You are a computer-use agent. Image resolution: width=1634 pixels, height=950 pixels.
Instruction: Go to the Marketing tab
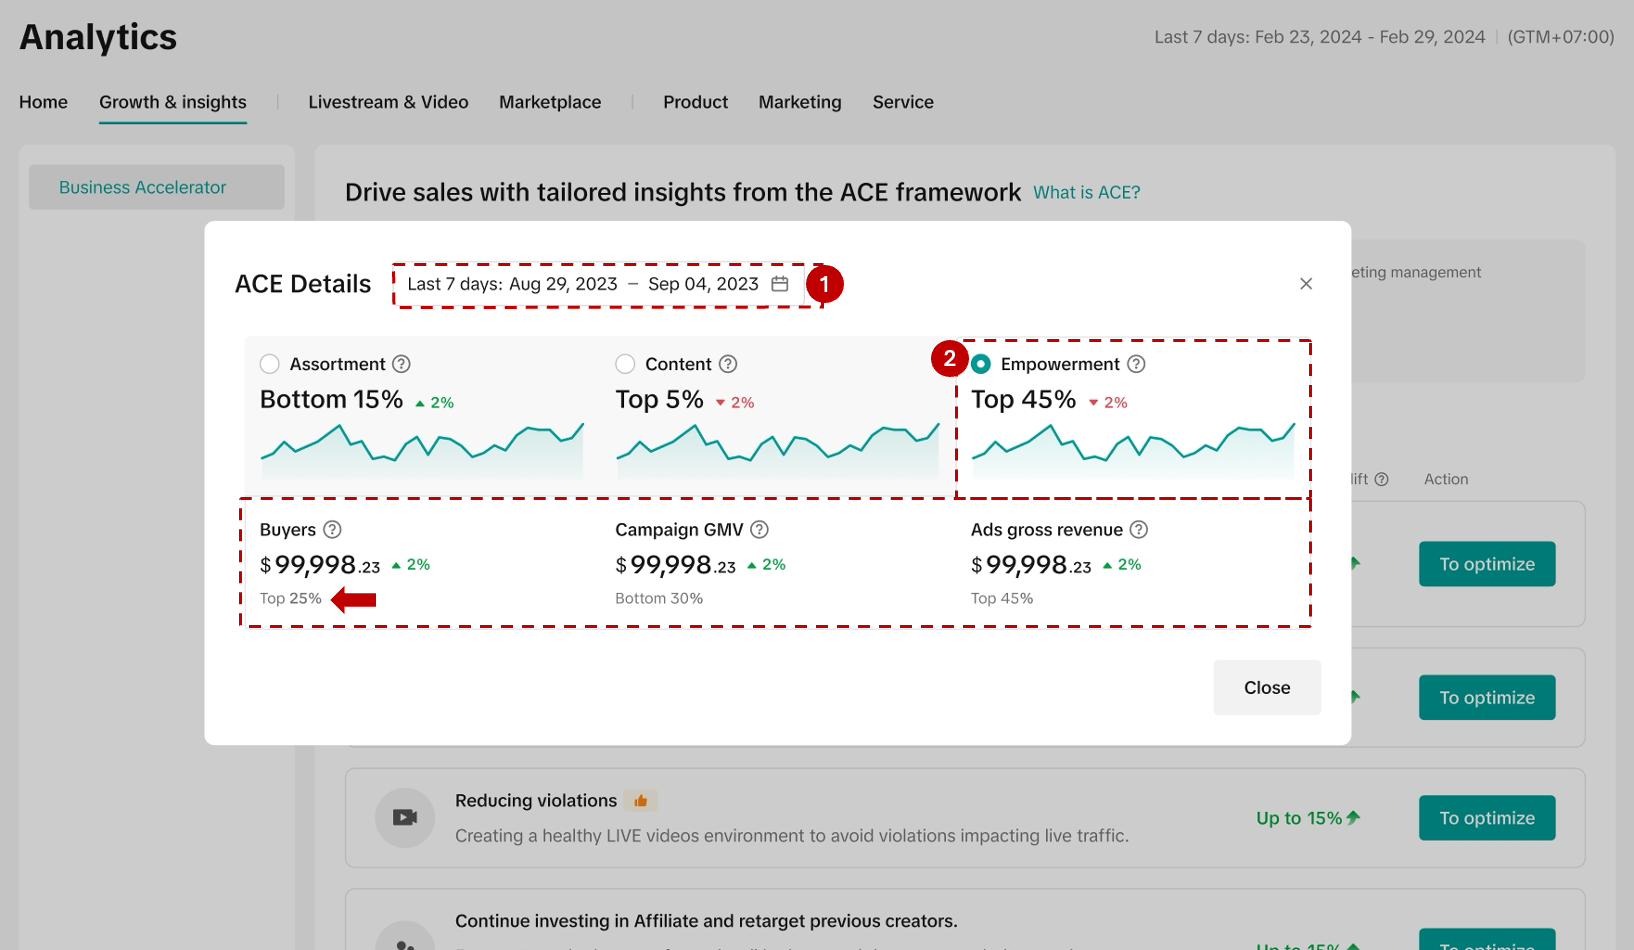(x=800, y=102)
